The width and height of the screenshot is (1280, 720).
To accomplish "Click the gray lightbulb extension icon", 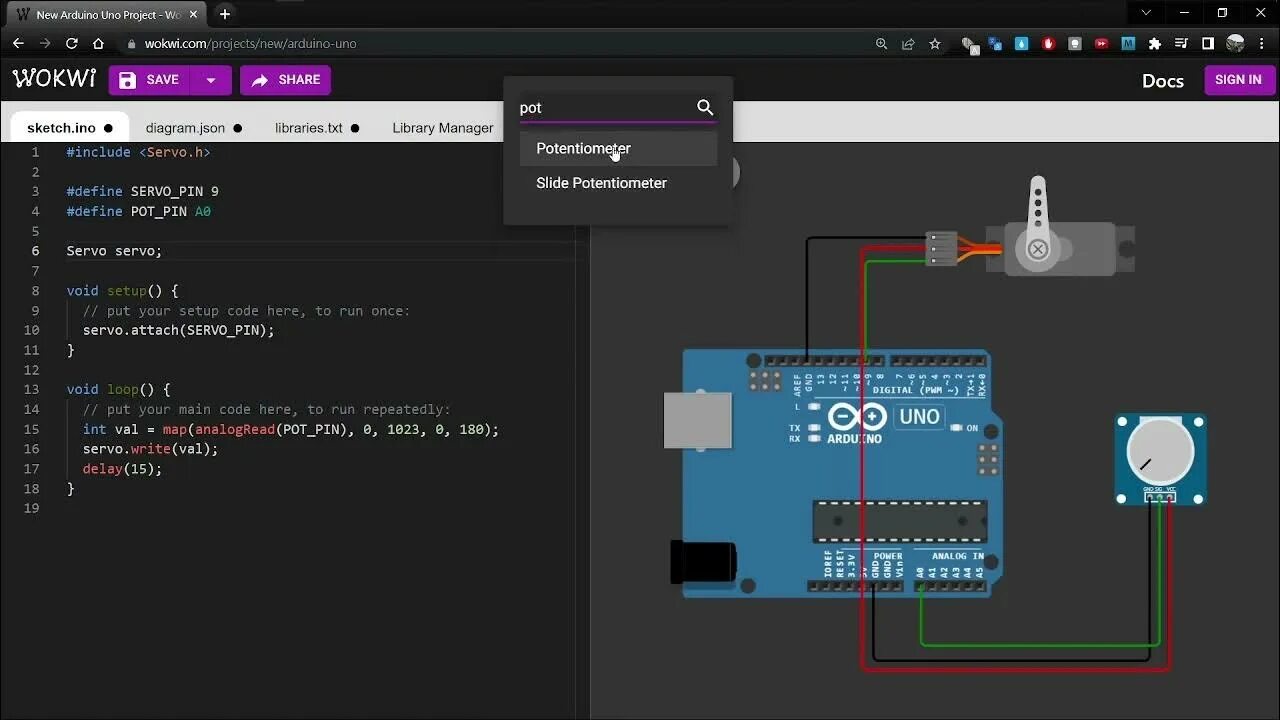I will [1075, 44].
